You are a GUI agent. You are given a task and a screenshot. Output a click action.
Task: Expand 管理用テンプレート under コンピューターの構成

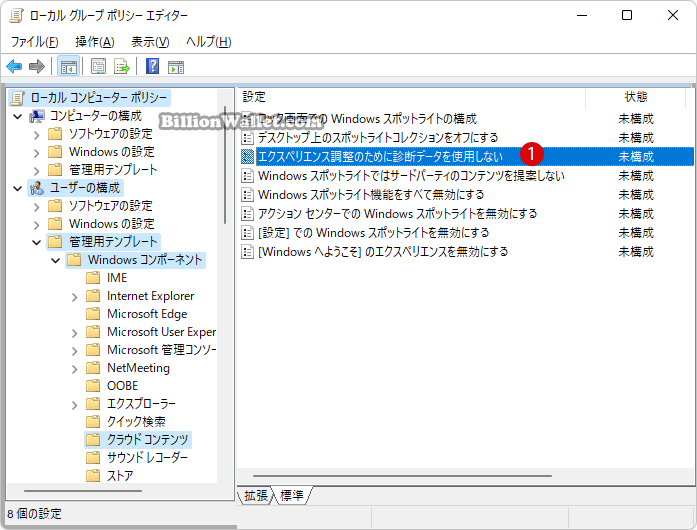tap(36, 170)
